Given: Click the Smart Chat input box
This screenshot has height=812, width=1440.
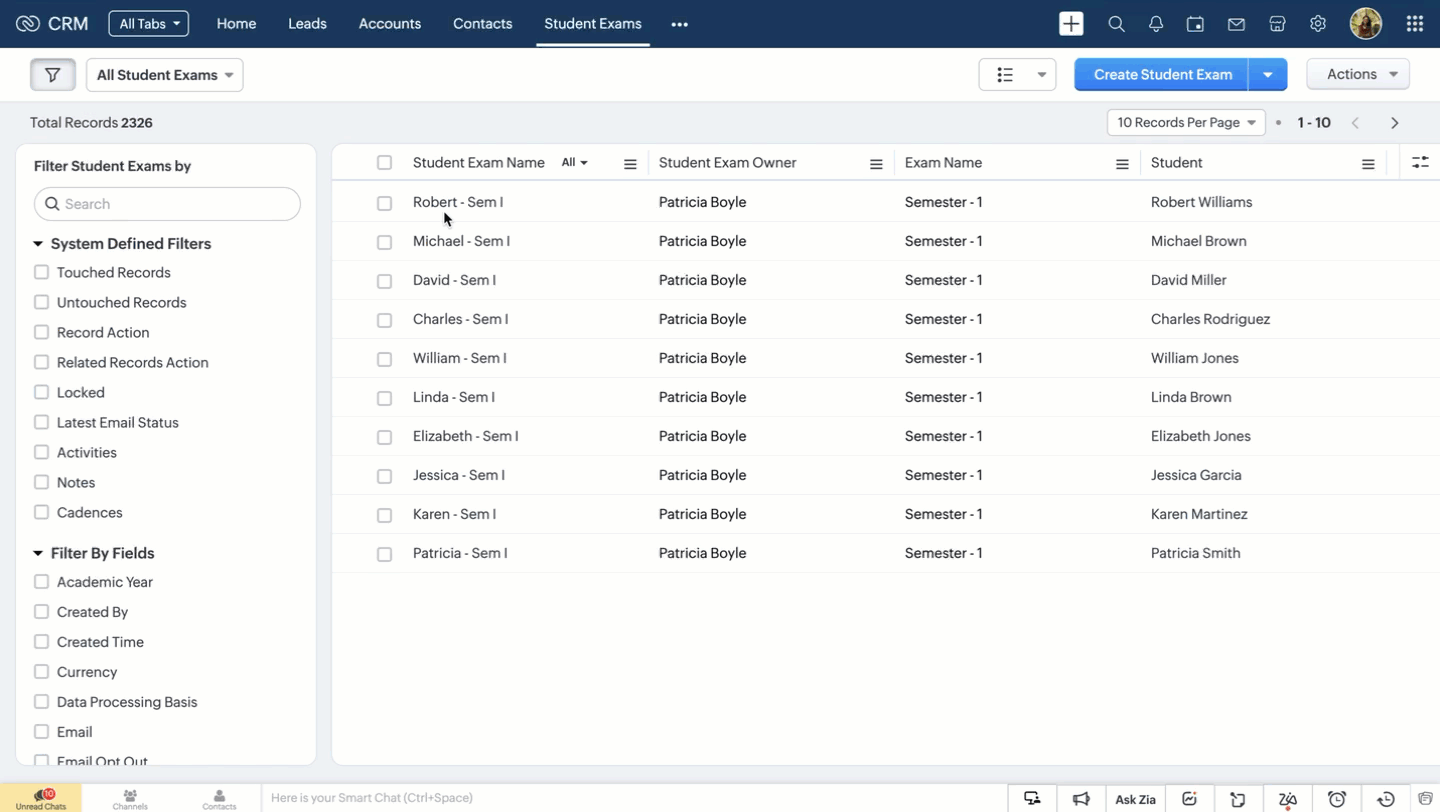Looking at the screenshot, I should pos(635,798).
